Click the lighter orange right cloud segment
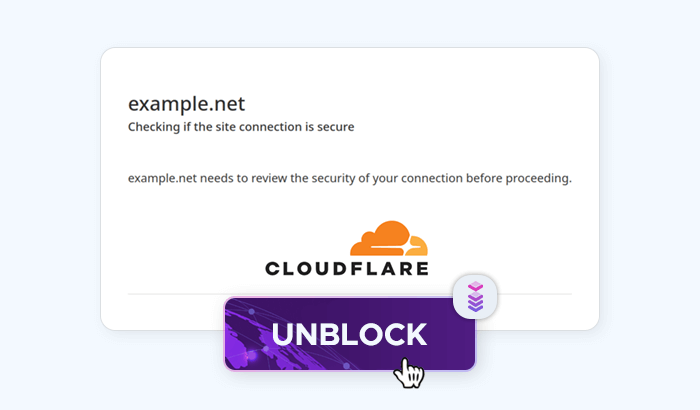 click(x=417, y=245)
